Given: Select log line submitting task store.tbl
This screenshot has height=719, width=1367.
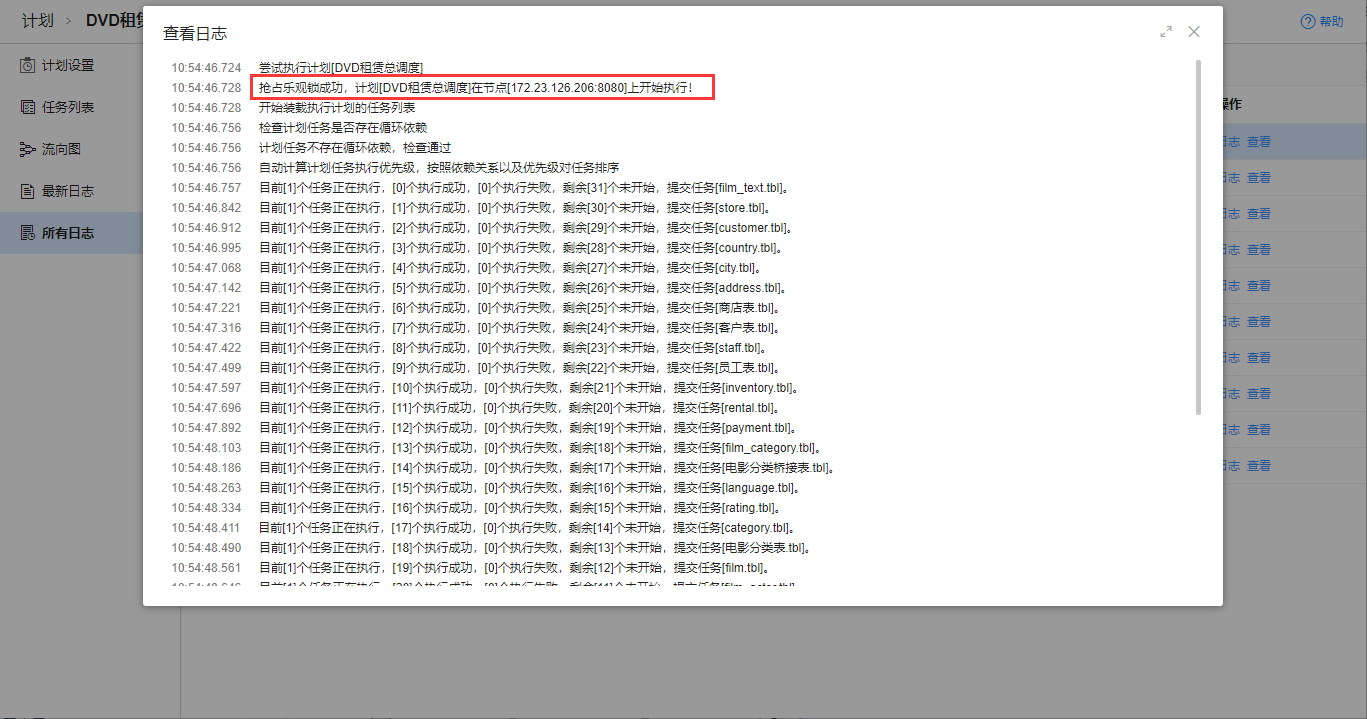Looking at the screenshot, I should click(515, 208).
